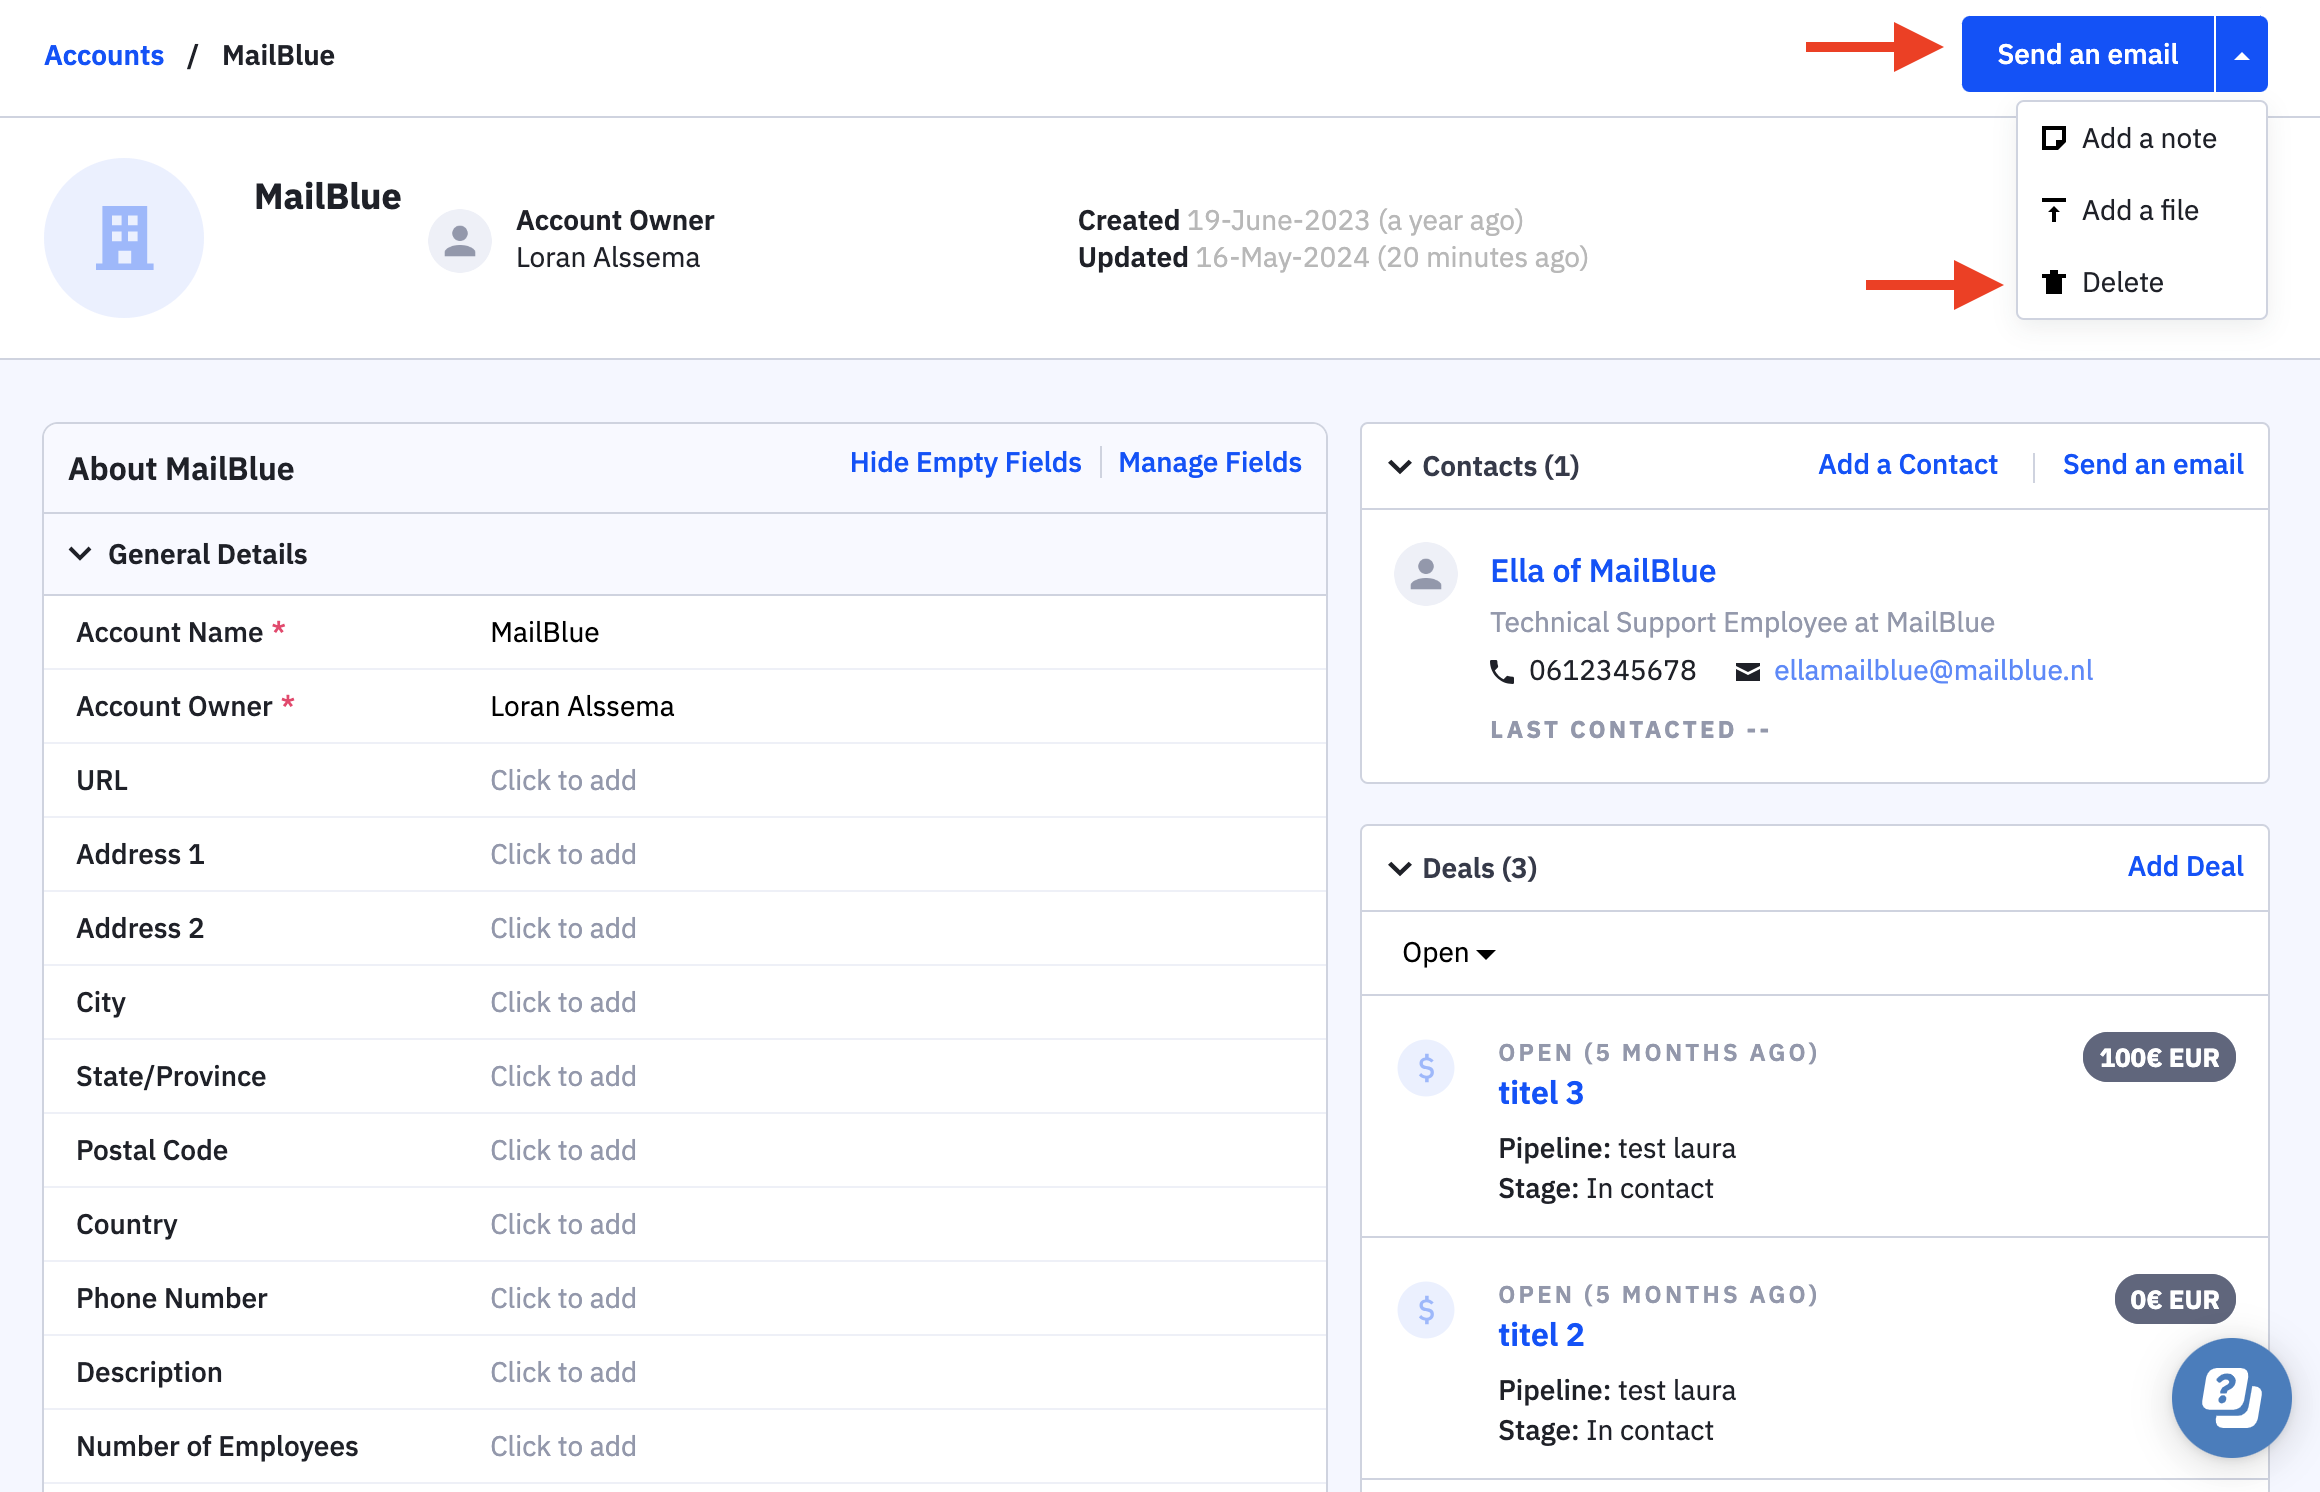
Task: Click the envelope icon beside Ella's email
Action: point(1748,671)
